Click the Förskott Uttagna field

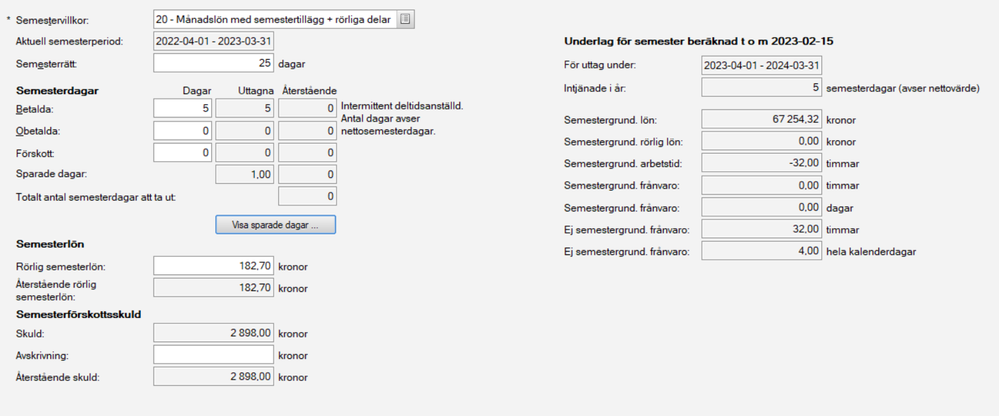coord(244,152)
